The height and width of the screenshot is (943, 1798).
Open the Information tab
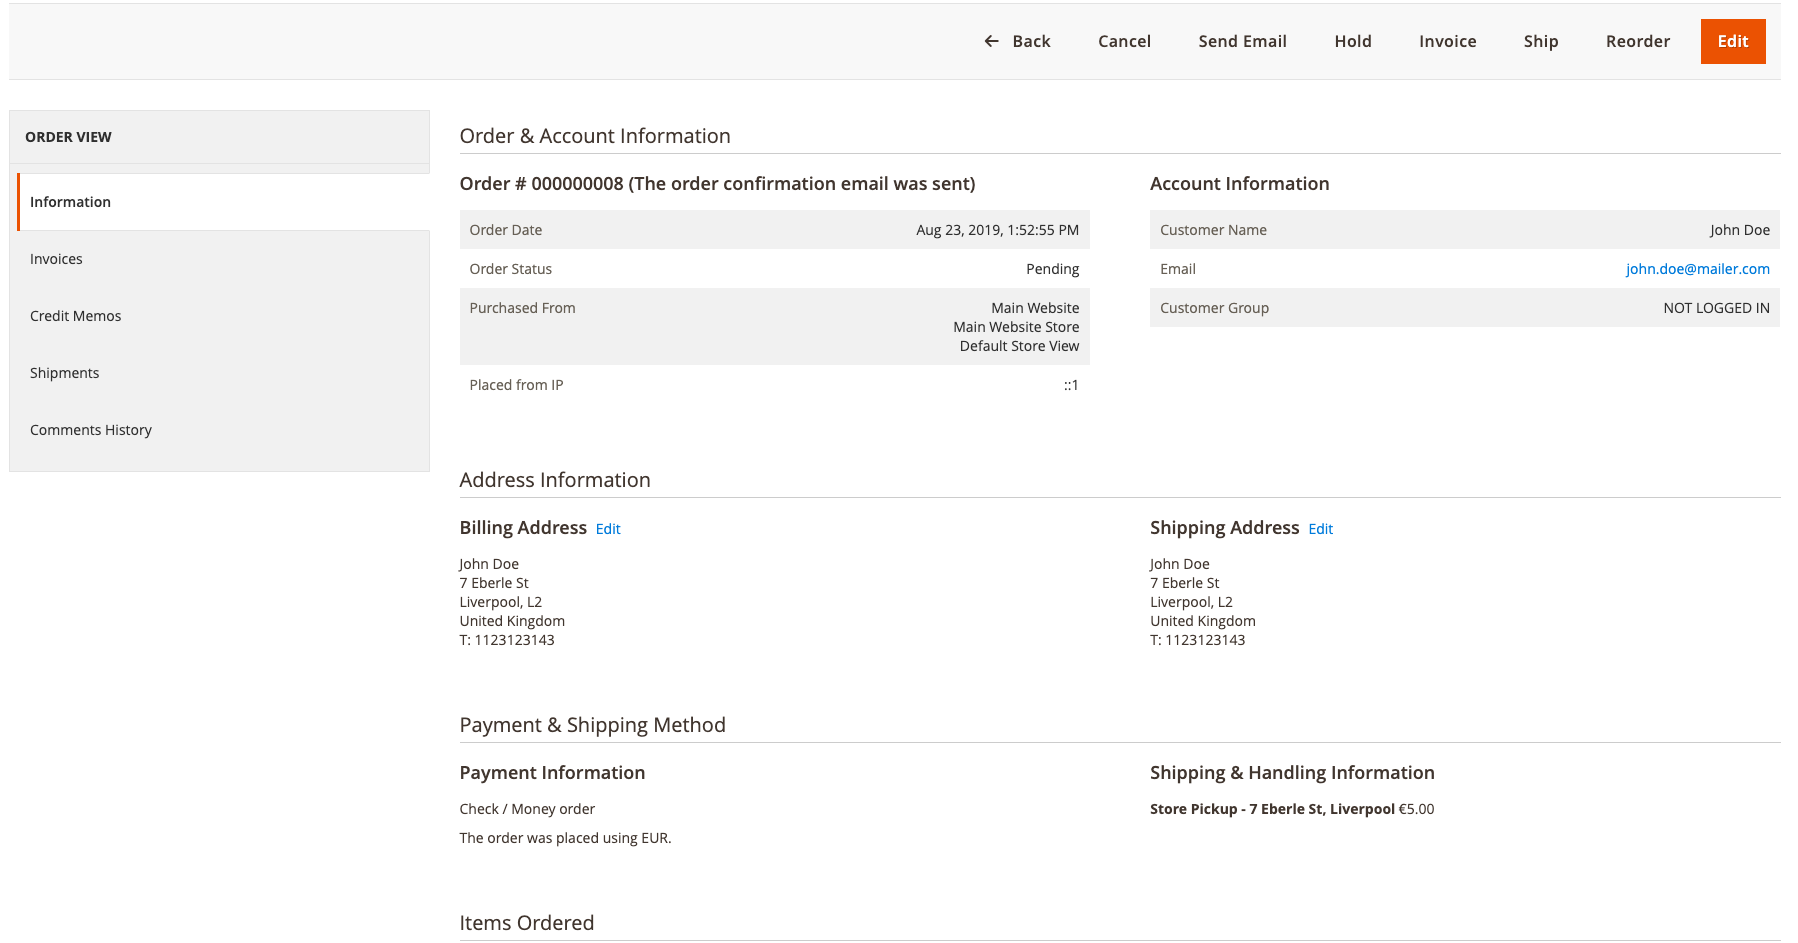70,202
